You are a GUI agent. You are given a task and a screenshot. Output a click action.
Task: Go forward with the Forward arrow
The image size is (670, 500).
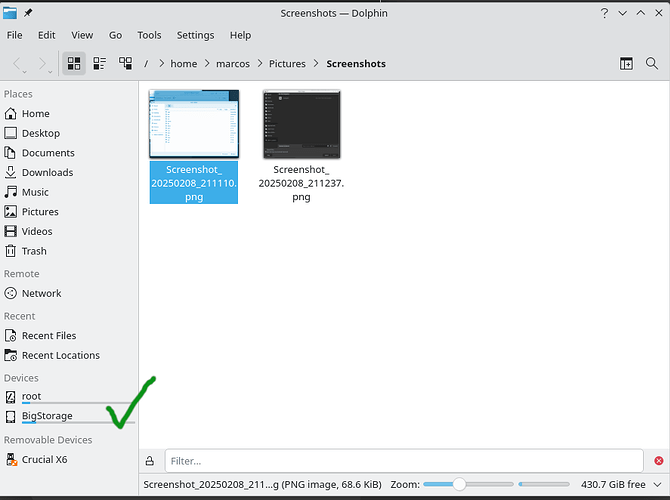(42, 64)
